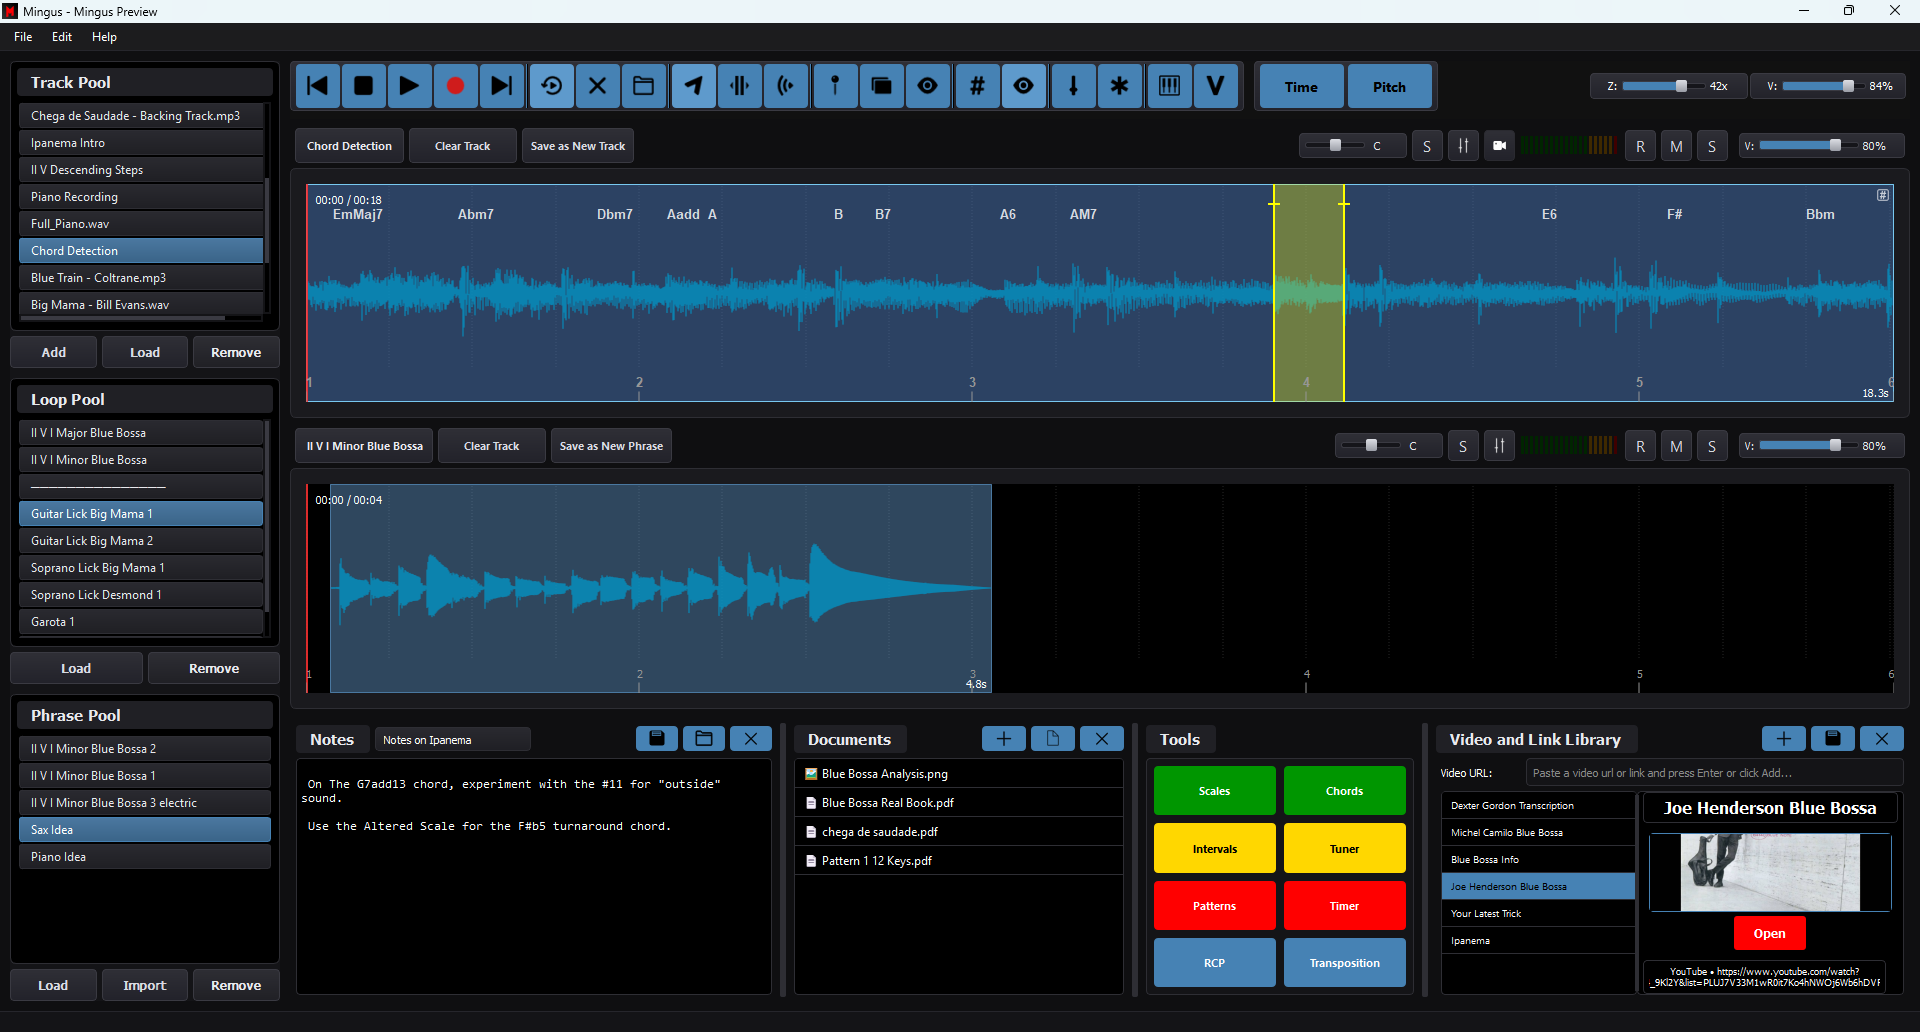Open the folder icon in transport toolbar
1920x1032 pixels.
644,86
